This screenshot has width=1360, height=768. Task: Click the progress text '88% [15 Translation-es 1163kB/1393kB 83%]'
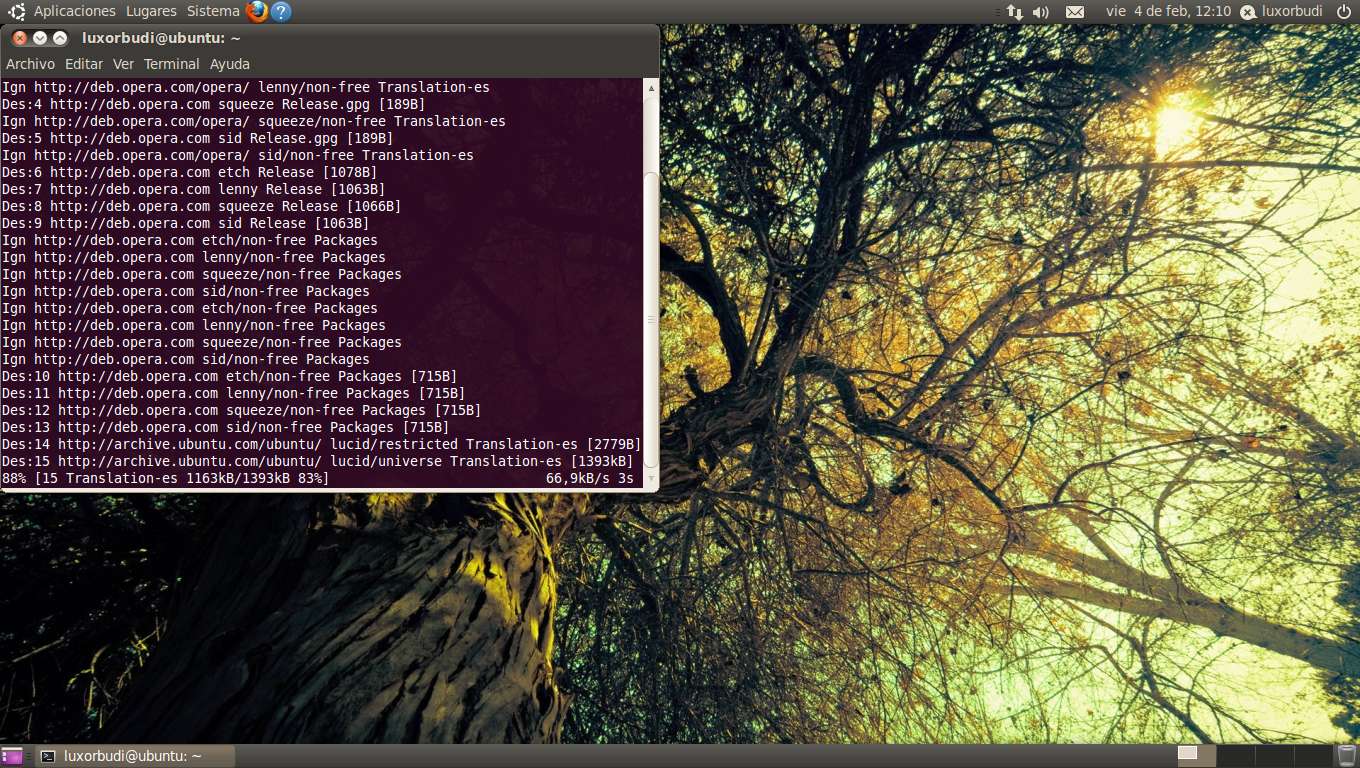[x=166, y=478]
